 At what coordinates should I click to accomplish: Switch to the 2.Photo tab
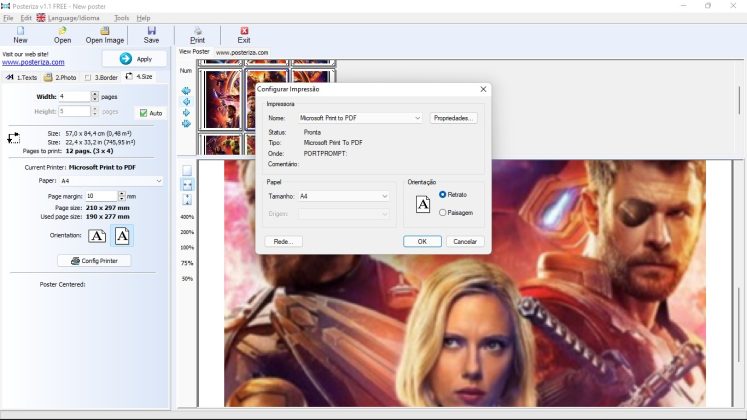point(61,77)
